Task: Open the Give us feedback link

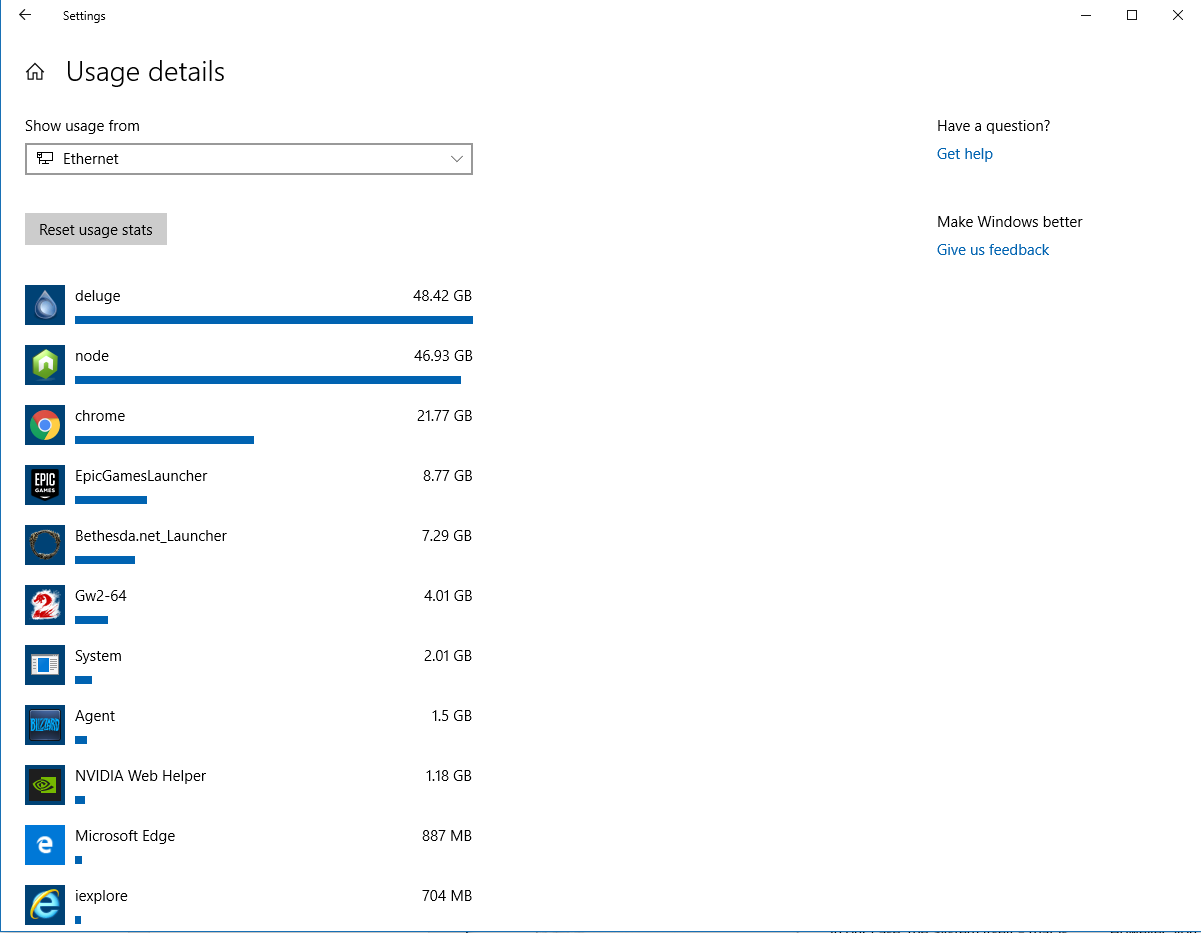Action: 993,250
